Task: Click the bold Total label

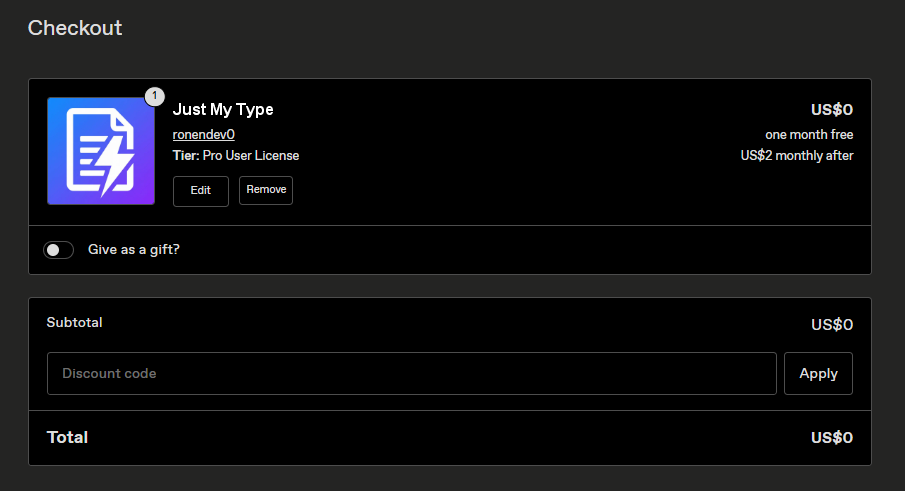Action: pyautogui.click(x=67, y=437)
